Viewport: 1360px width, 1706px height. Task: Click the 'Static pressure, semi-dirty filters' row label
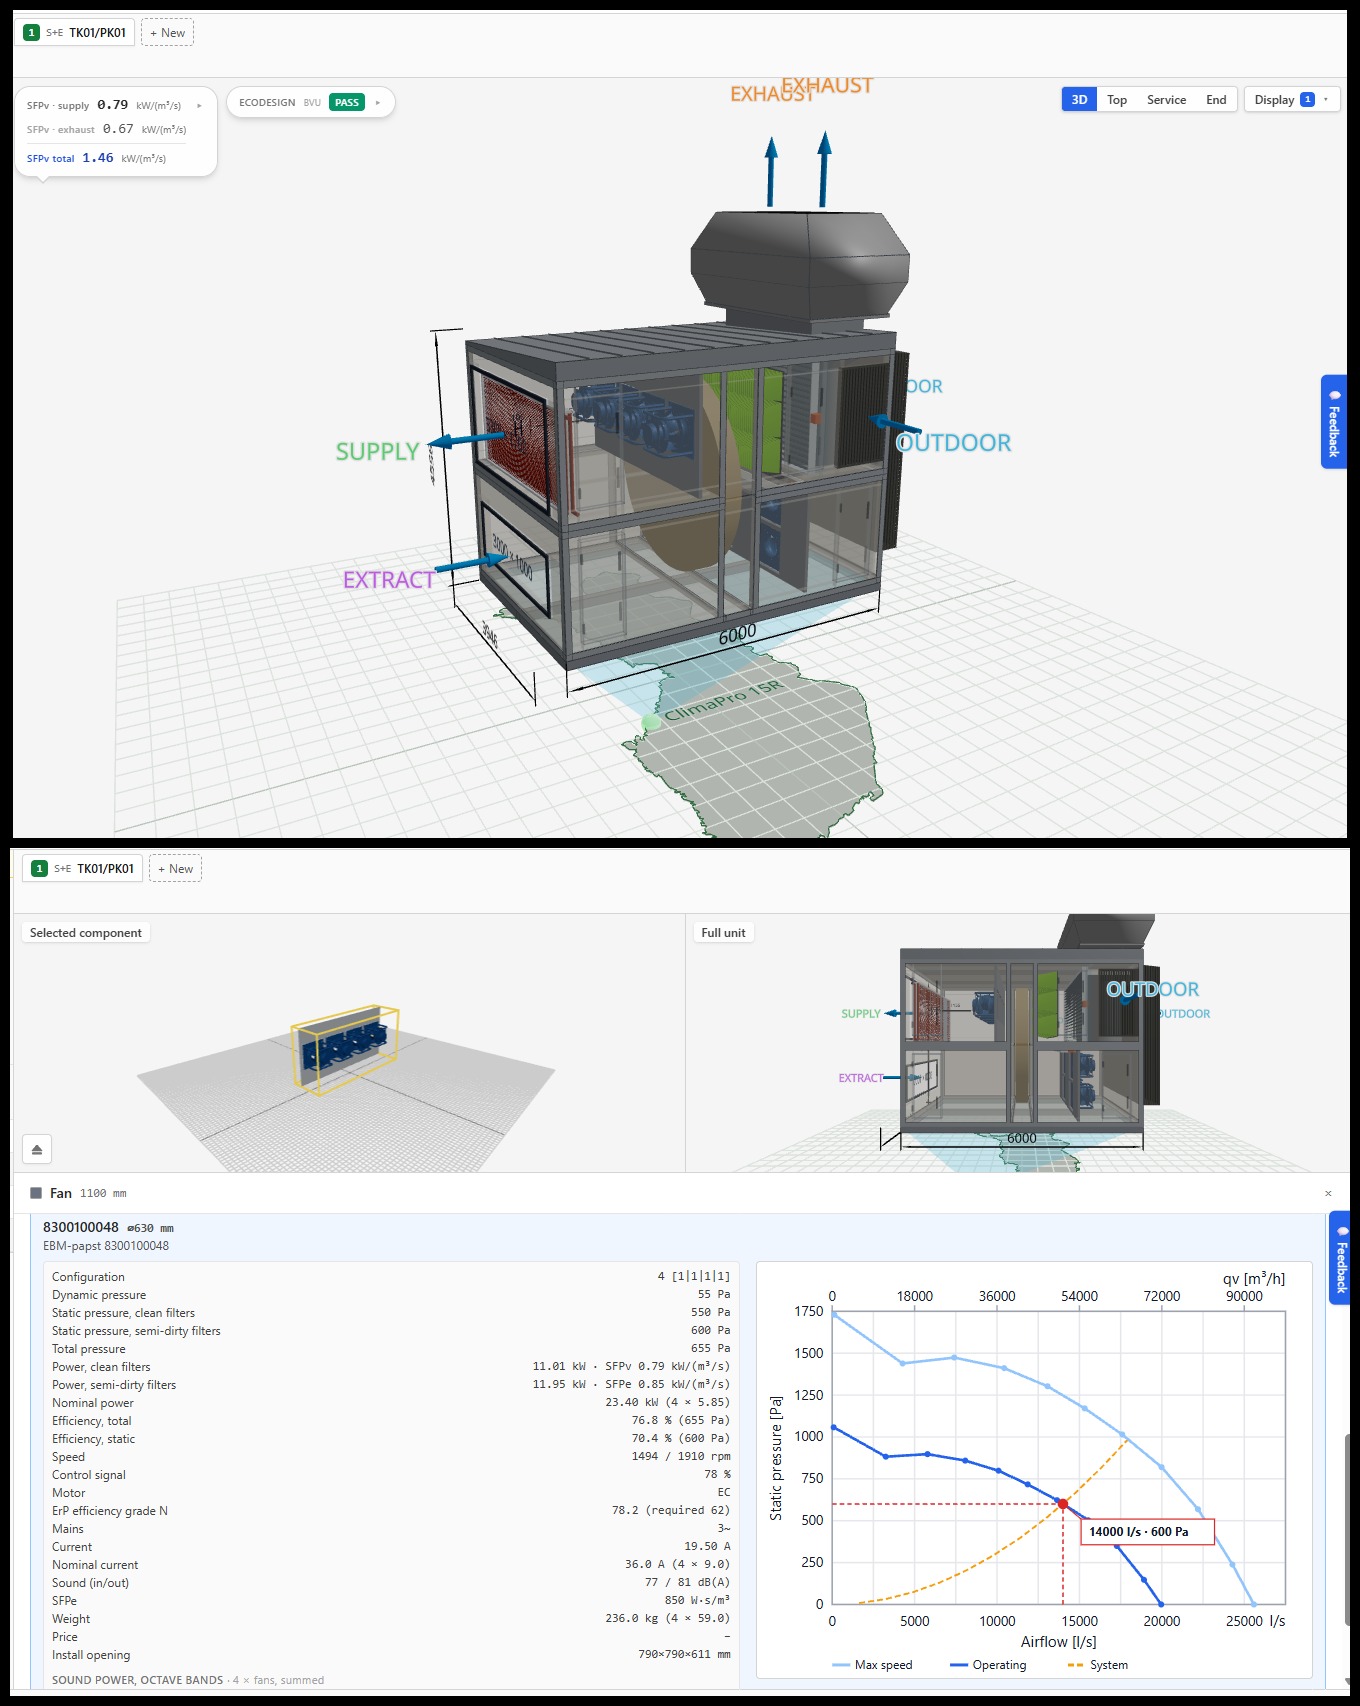tap(136, 1331)
